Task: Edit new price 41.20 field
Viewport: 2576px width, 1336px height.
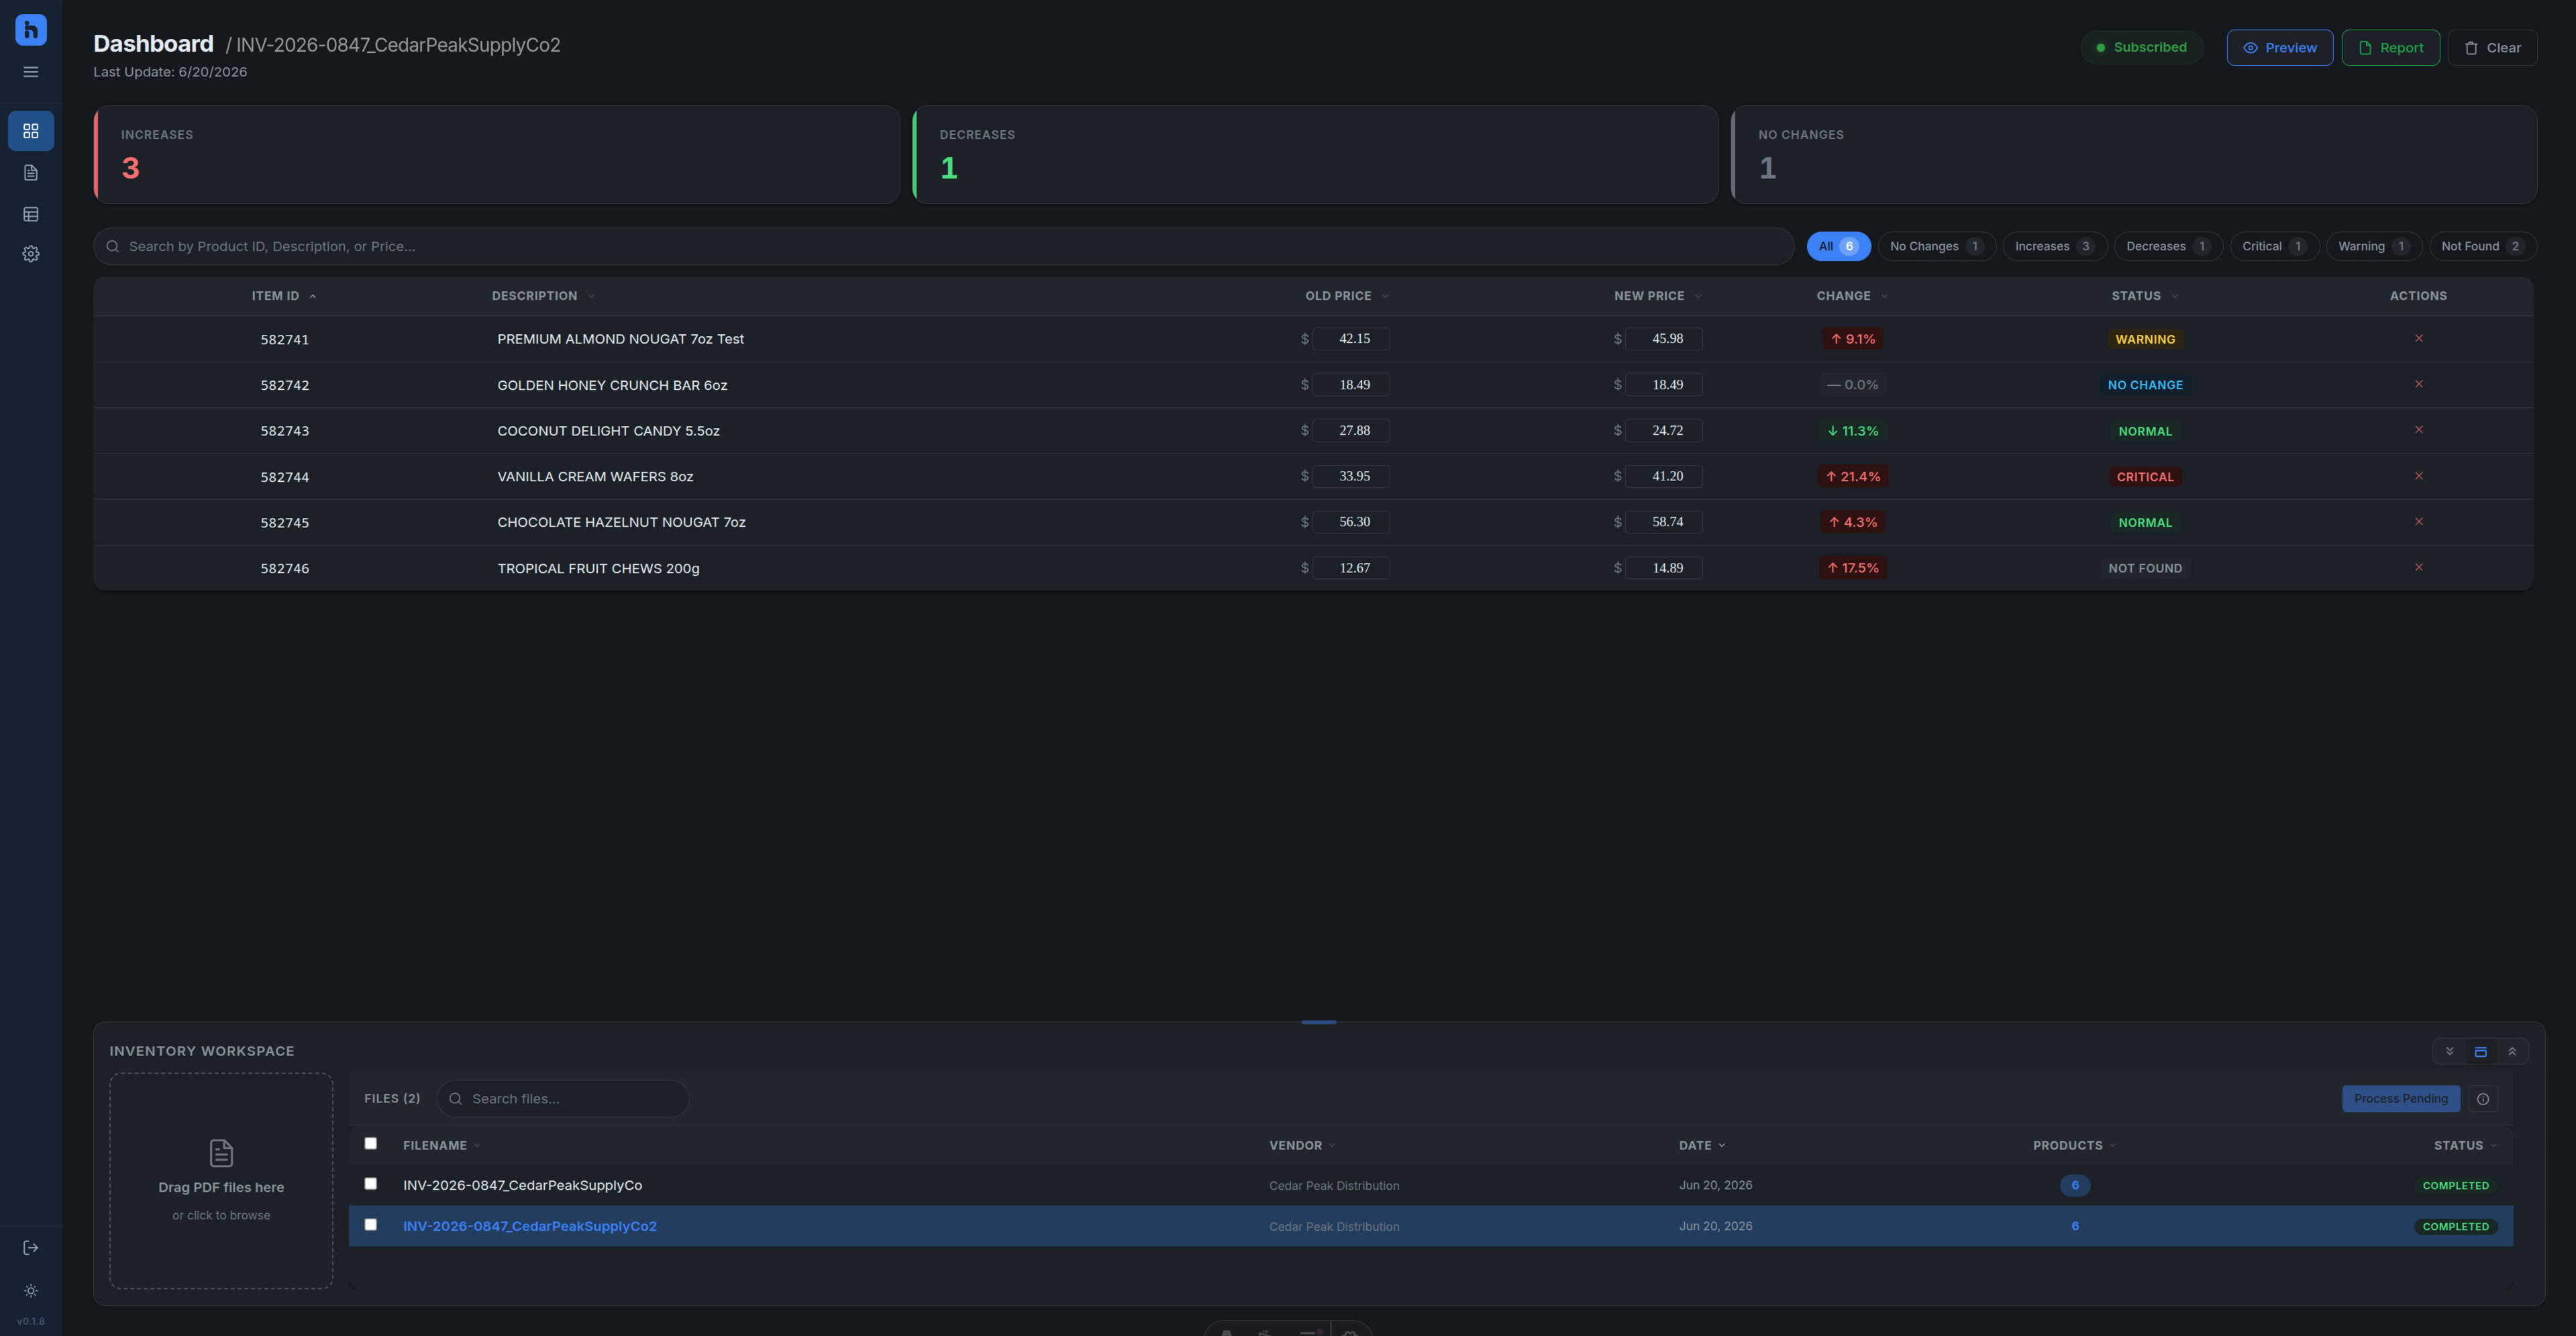Action: coord(1664,476)
